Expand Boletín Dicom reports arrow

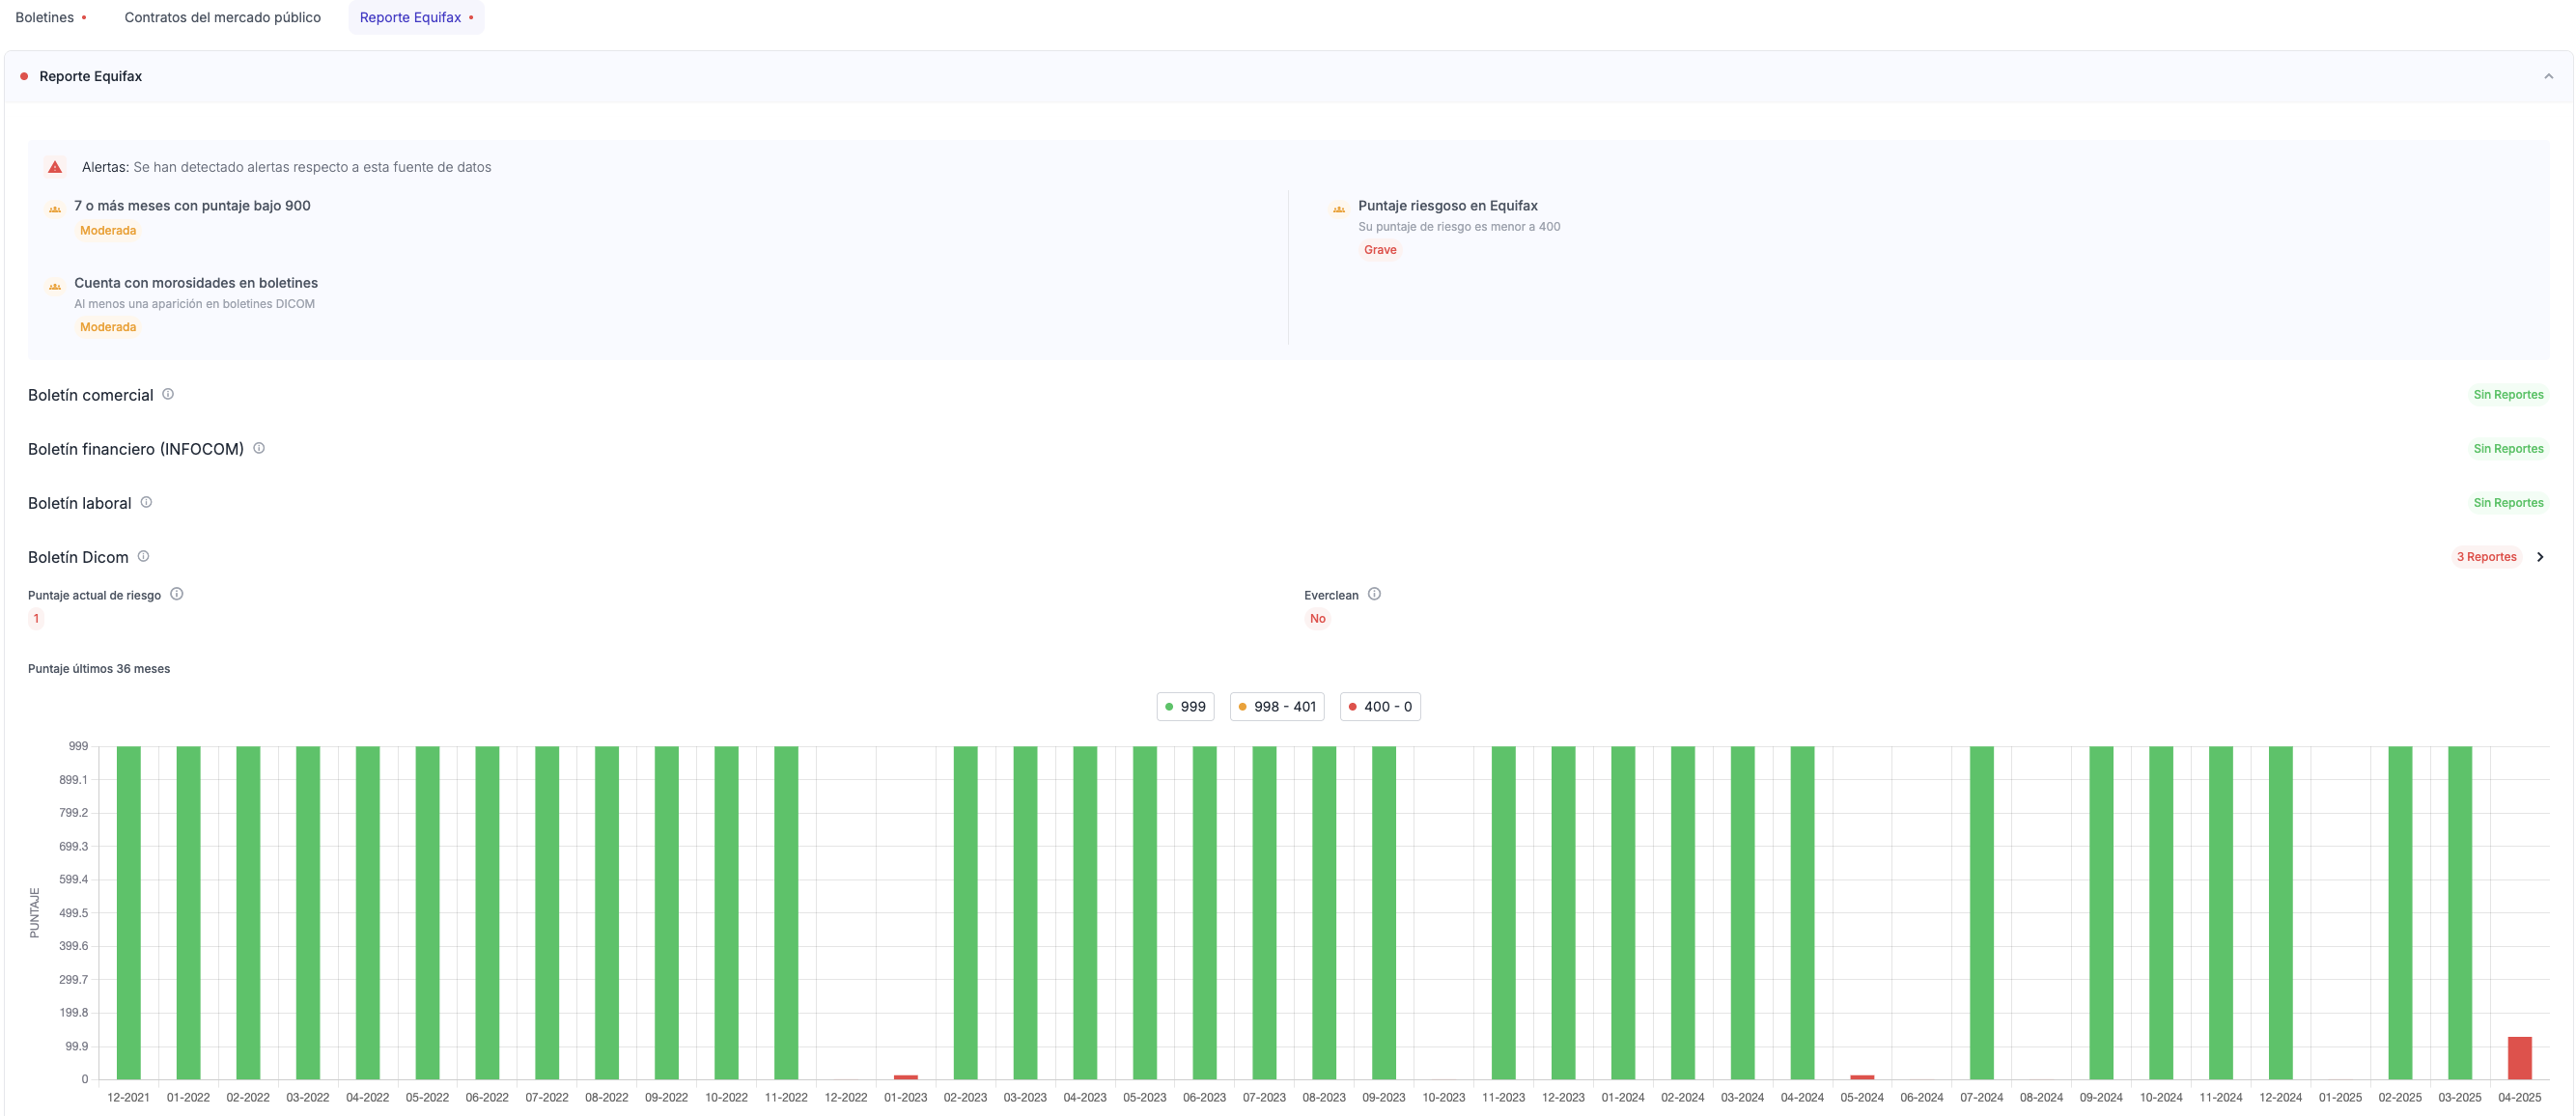click(x=2540, y=557)
